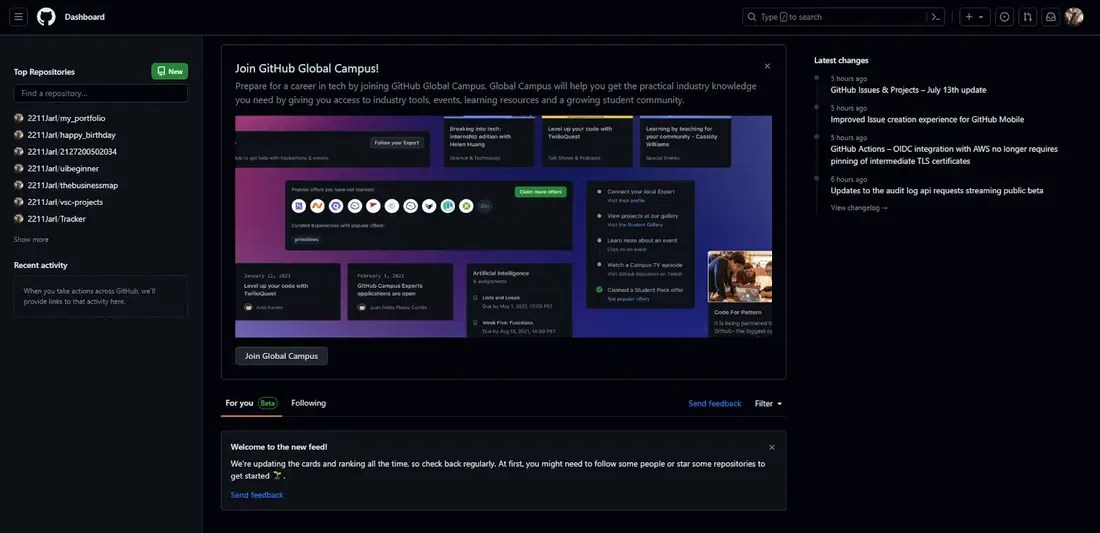The width and height of the screenshot is (1100, 533).
Task: Click Send feedback next to Filter
Action: (715, 404)
